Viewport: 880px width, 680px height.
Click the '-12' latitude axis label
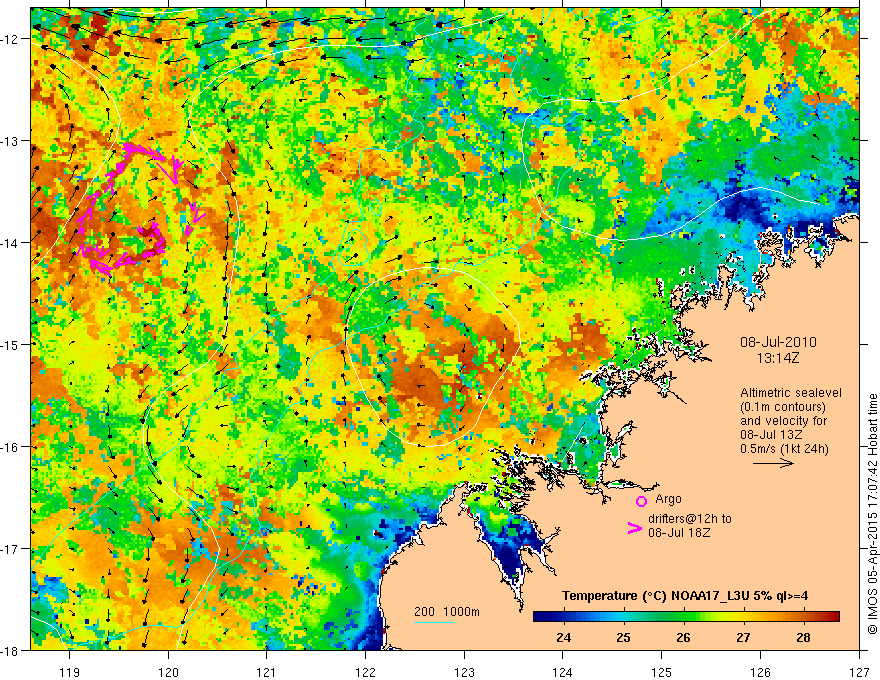[11, 39]
